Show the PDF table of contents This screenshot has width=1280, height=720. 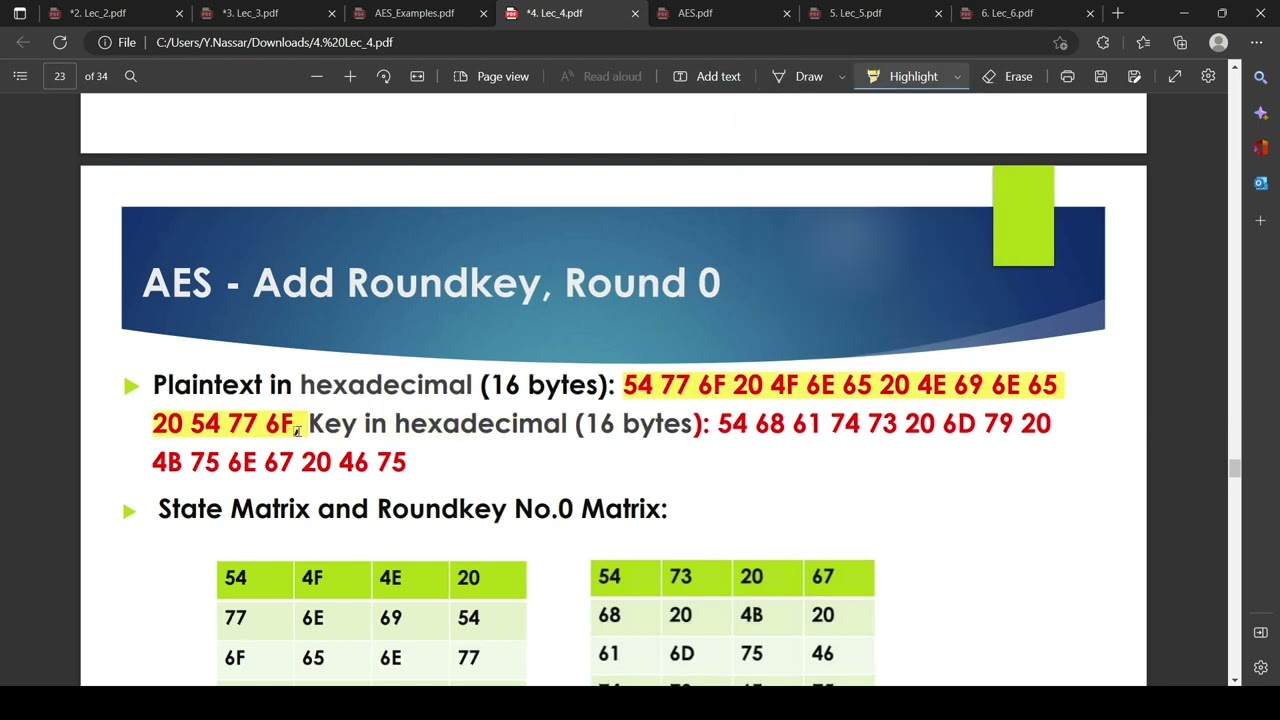pos(20,76)
